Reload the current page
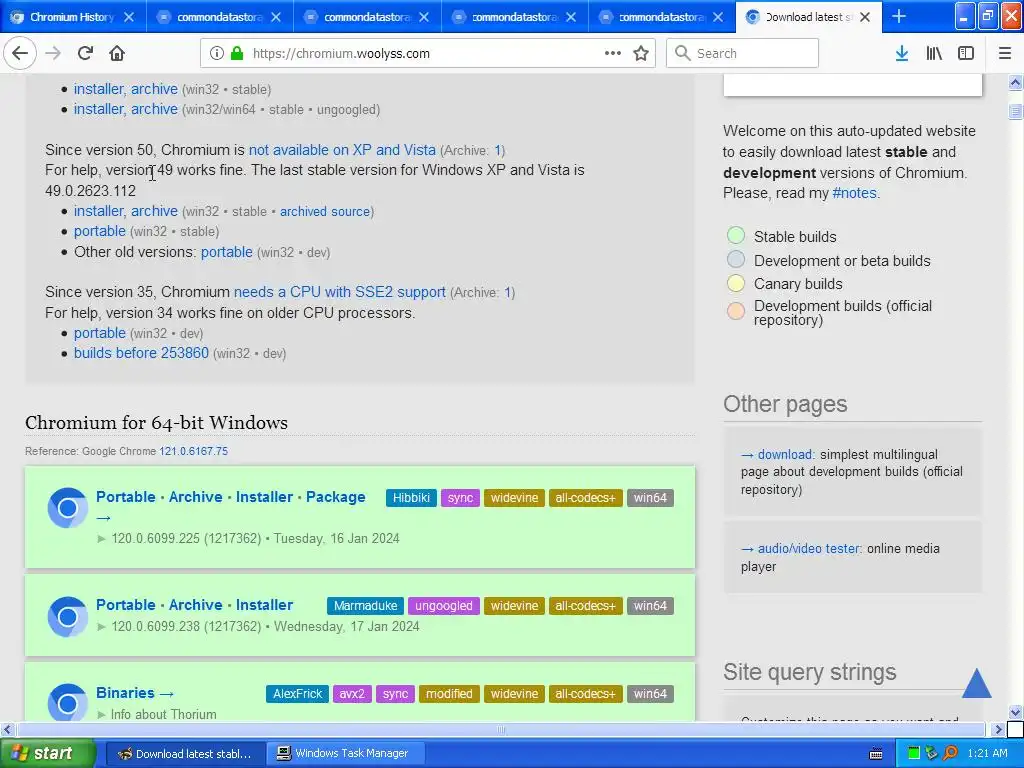 pos(85,54)
